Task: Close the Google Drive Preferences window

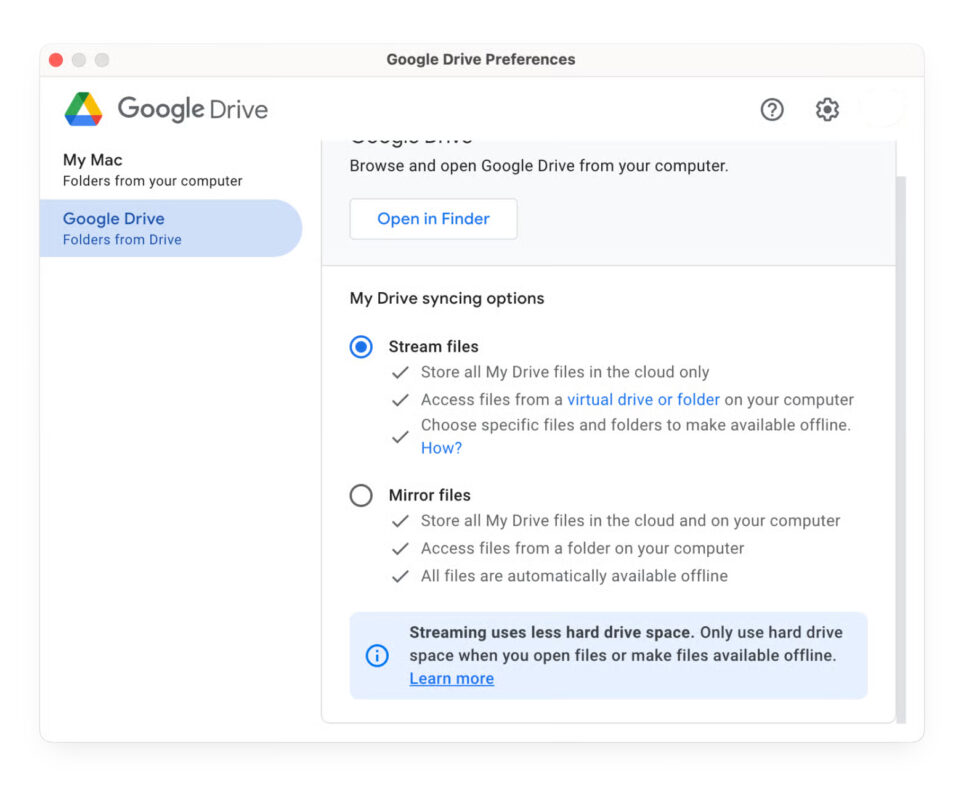Action: coord(56,60)
